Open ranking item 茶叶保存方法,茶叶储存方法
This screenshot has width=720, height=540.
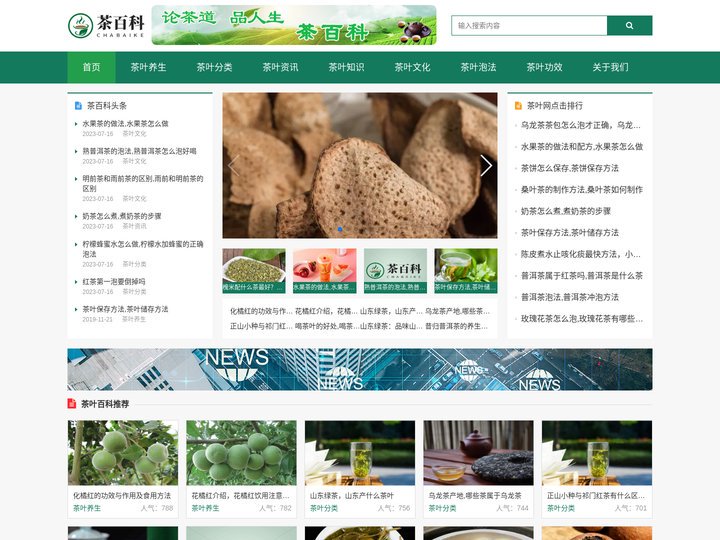point(569,232)
